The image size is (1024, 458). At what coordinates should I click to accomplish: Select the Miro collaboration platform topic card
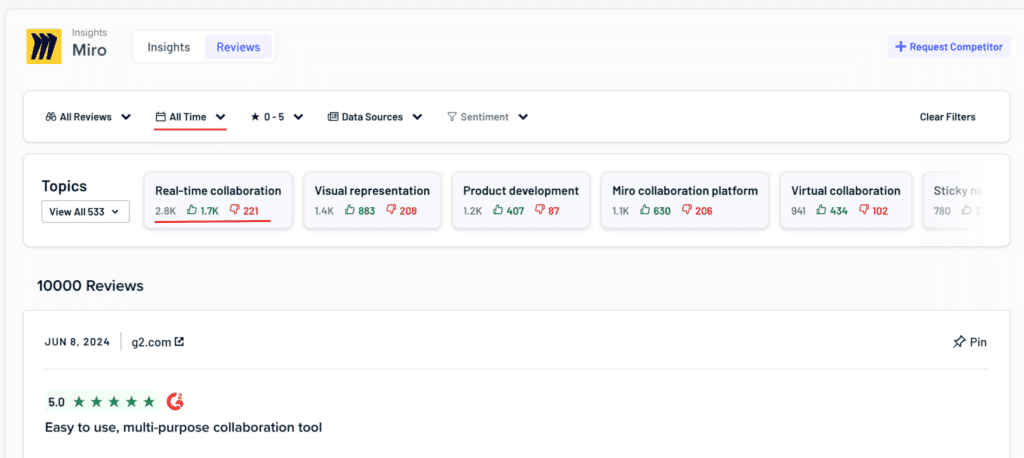[x=685, y=200]
